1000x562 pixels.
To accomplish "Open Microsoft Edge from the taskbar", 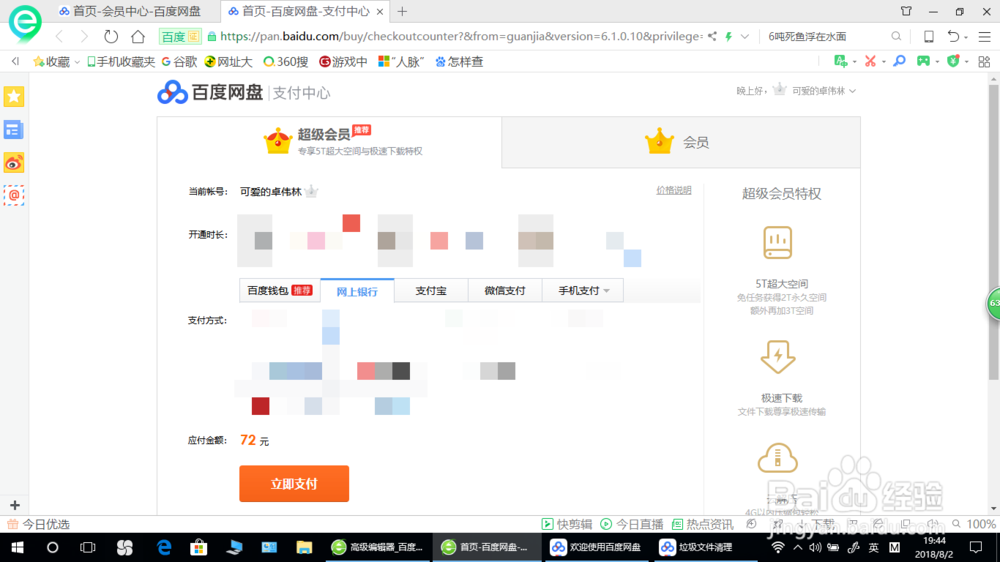I will pos(164,547).
